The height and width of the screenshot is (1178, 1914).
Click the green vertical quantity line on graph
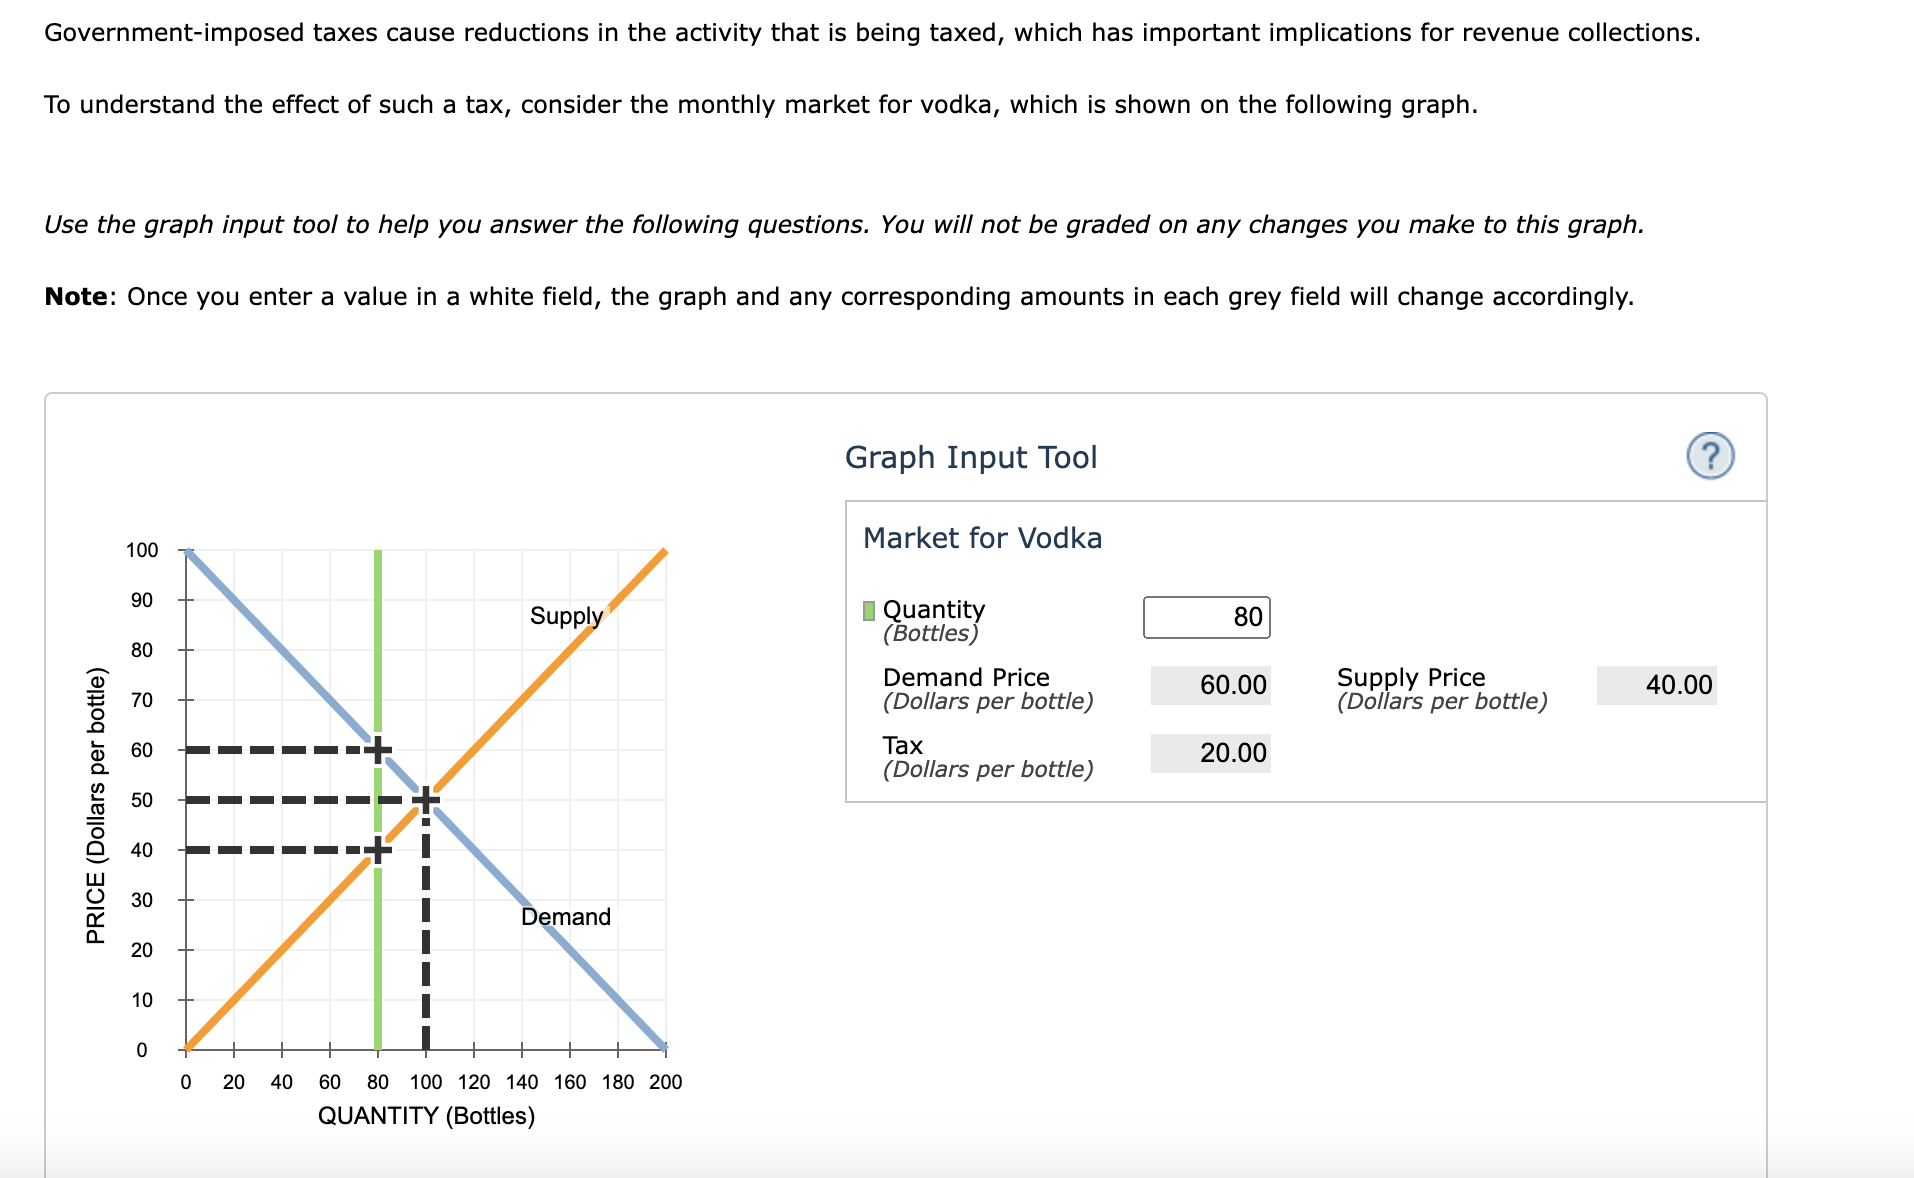click(x=377, y=950)
